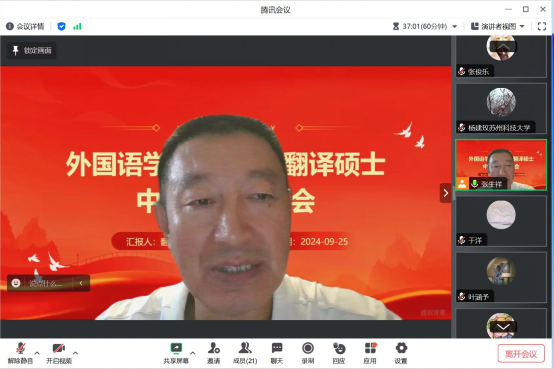
Task: Open the 成员(21) members list
Action: pyautogui.click(x=245, y=353)
